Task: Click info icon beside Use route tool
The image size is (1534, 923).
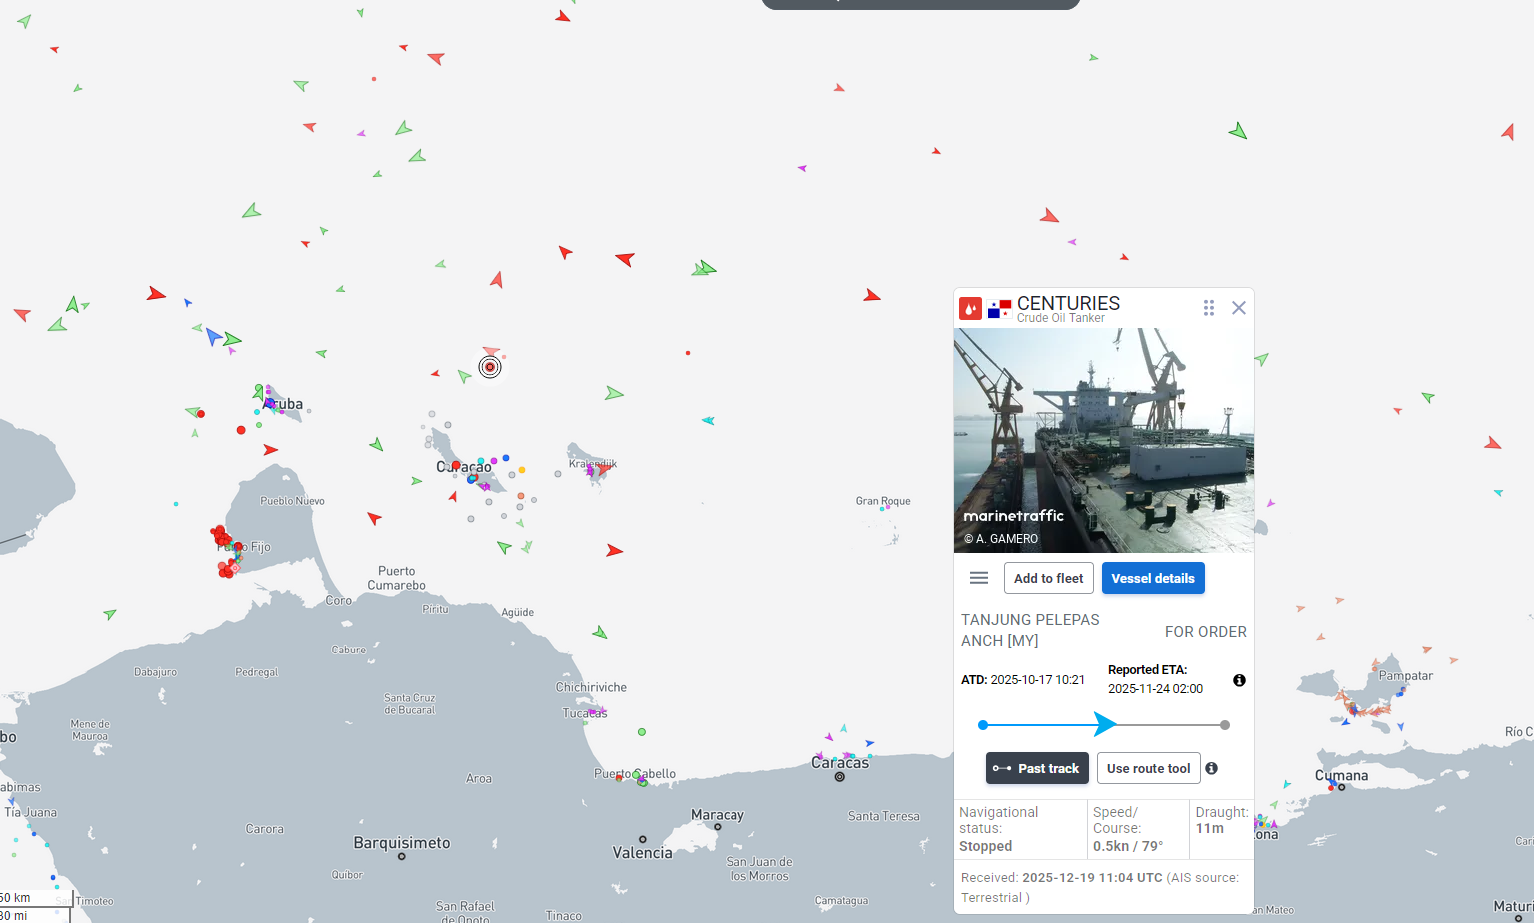Action: [x=1212, y=768]
